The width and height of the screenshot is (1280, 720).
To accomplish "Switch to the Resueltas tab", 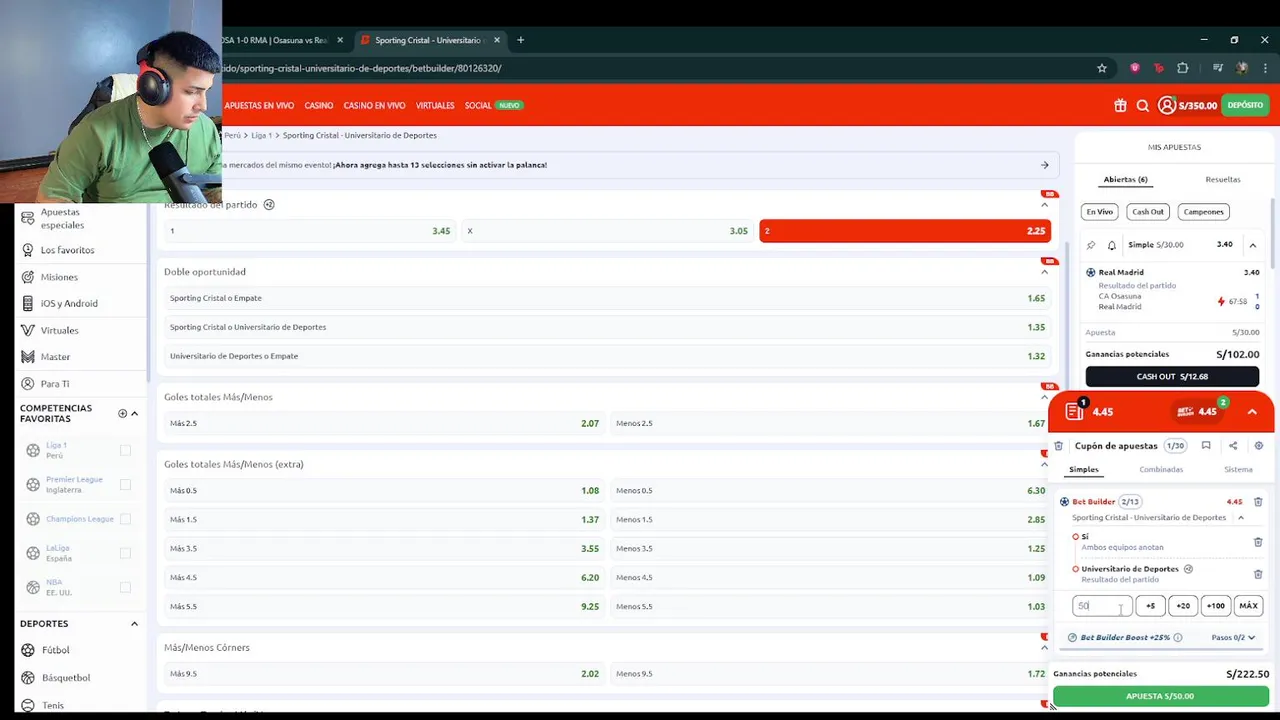I will pos(1222,180).
